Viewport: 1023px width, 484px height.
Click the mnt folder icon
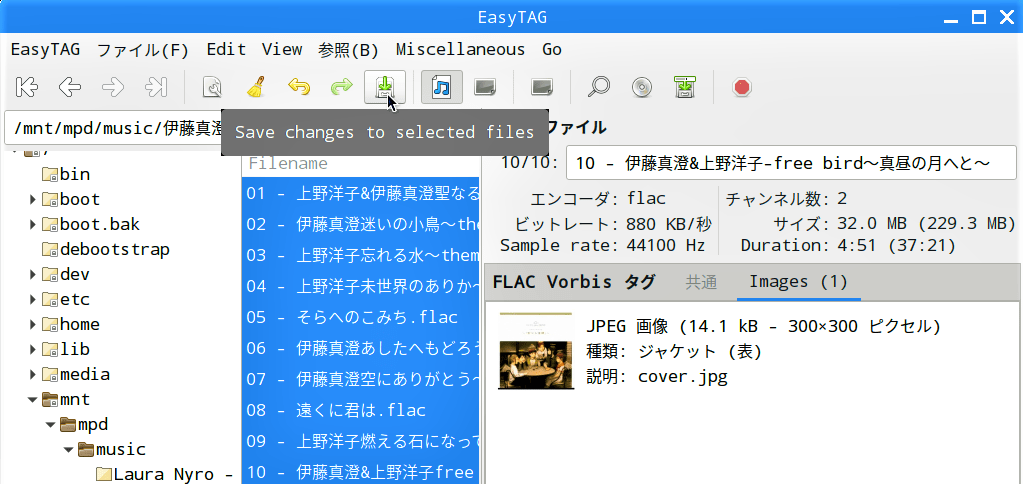click(x=50, y=400)
